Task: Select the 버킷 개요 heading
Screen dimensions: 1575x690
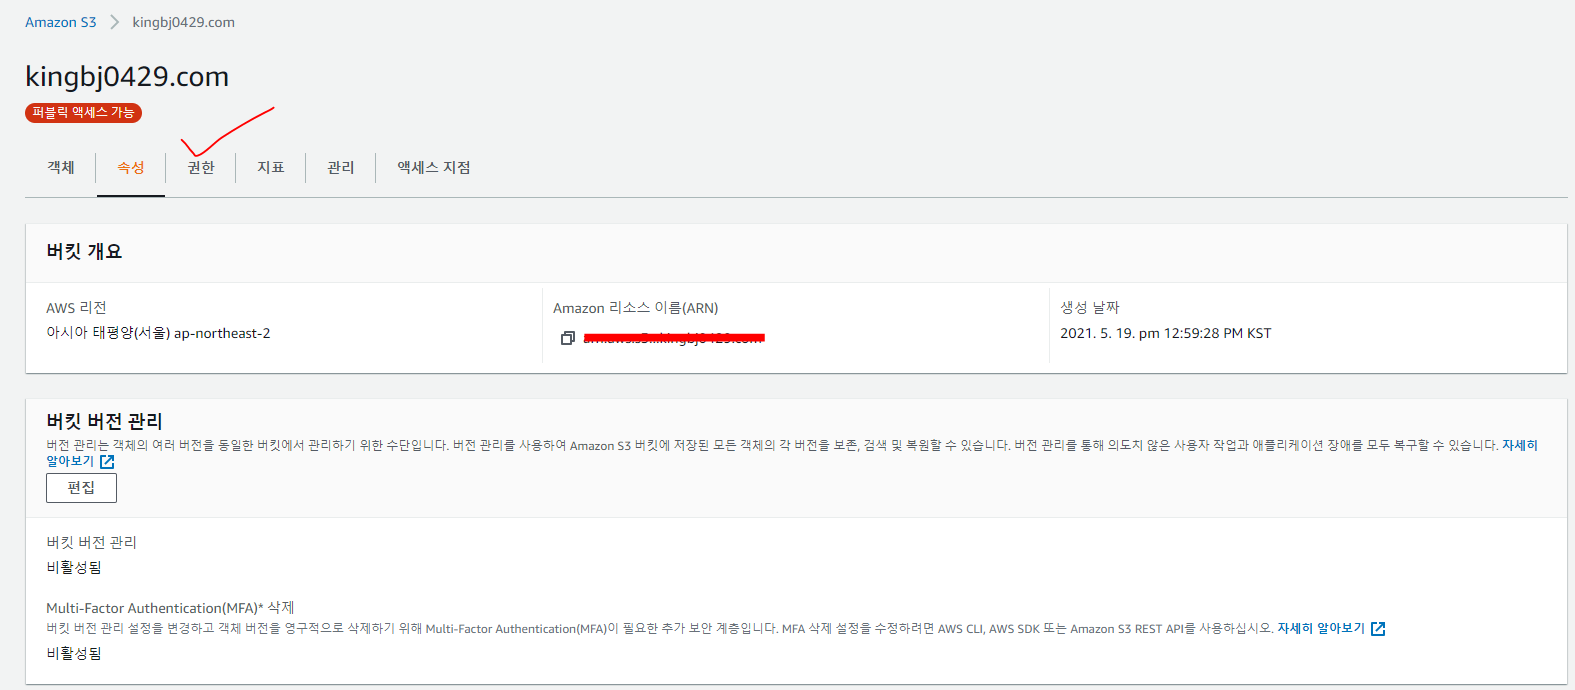Action: (x=84, y=252)
